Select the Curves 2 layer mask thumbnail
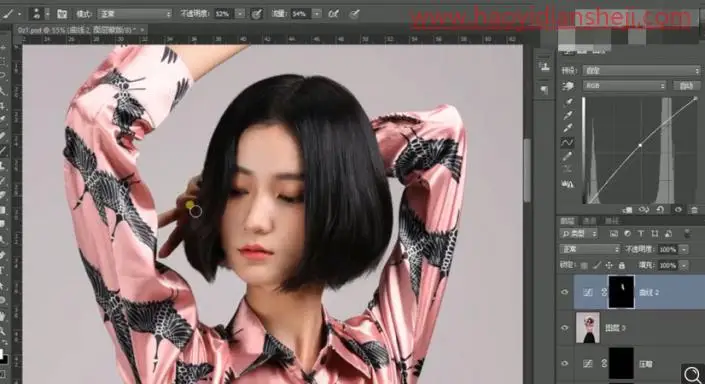 tap(621, 292)
